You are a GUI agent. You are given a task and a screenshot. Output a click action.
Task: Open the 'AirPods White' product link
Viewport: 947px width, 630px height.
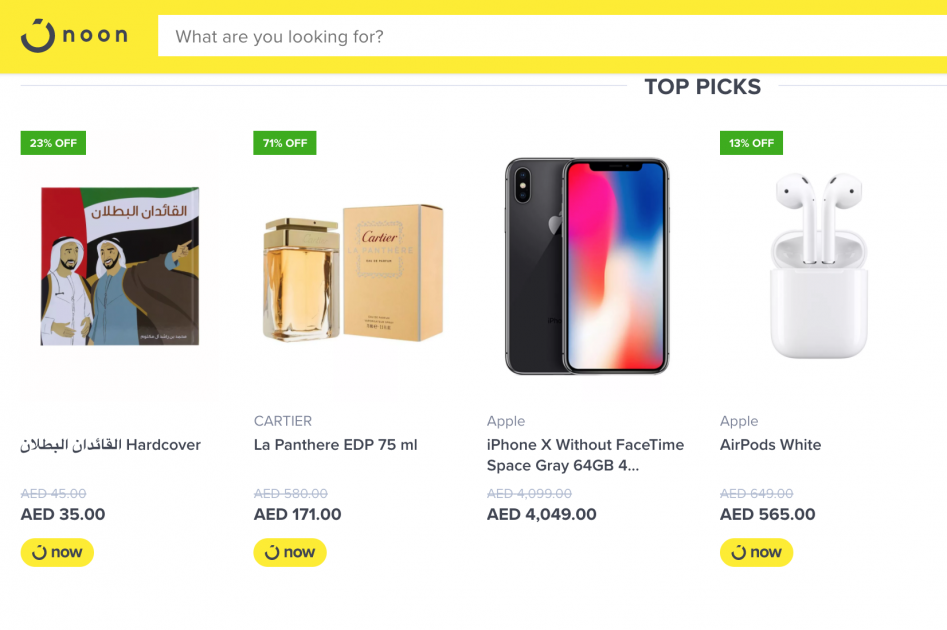770,445
